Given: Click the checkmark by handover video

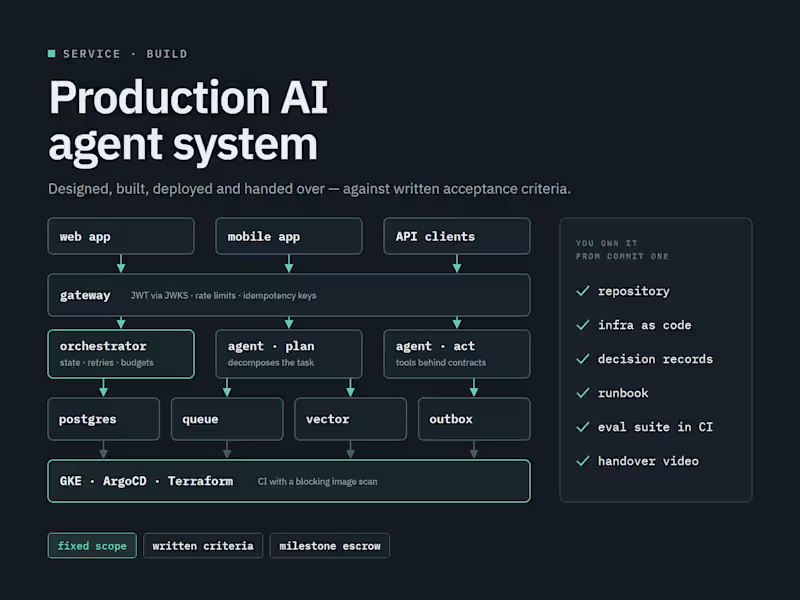Looking at the screenshot, I should 583,461.
